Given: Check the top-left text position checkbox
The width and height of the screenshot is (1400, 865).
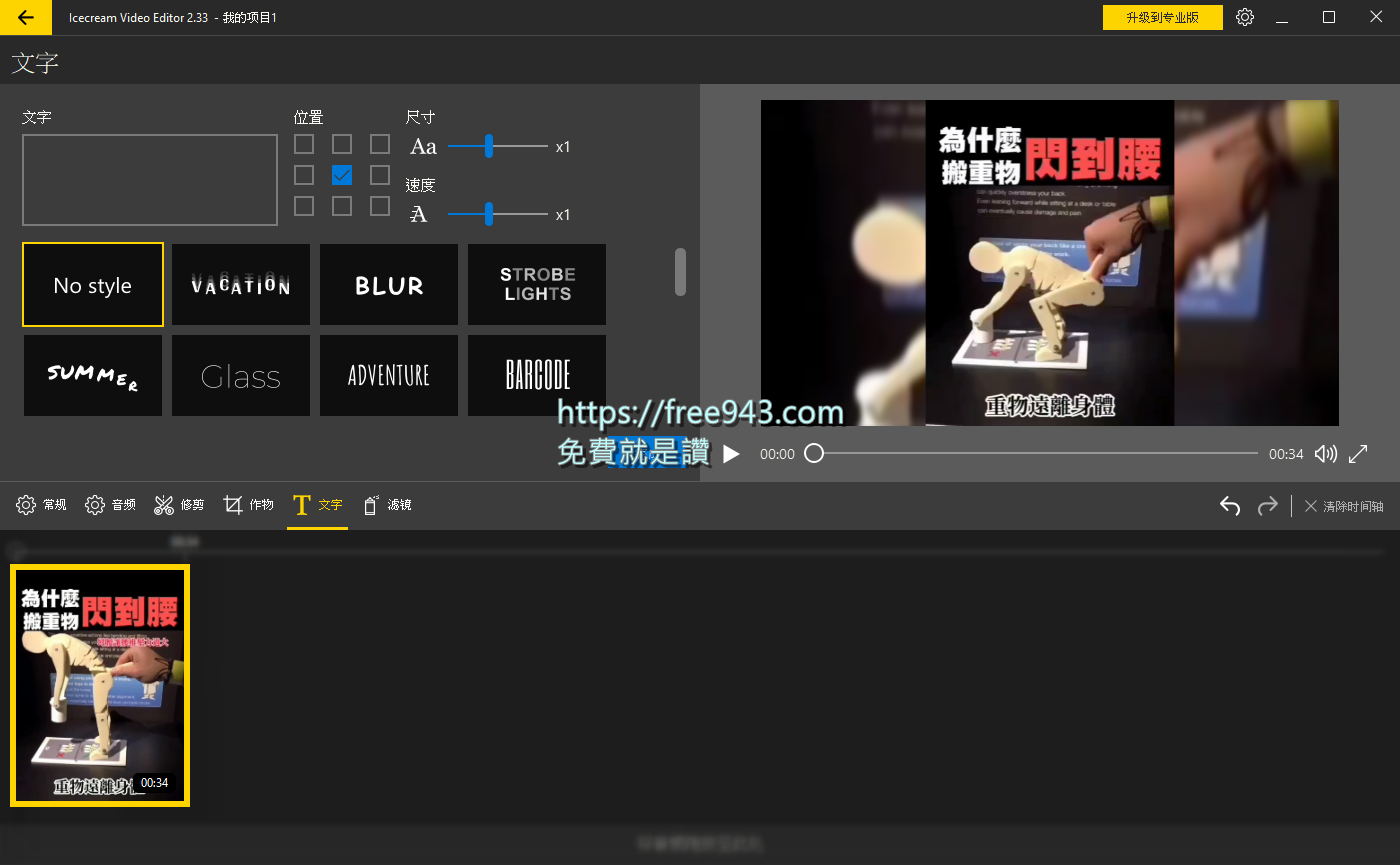Looking at the screenshot, I should point(304,144).
